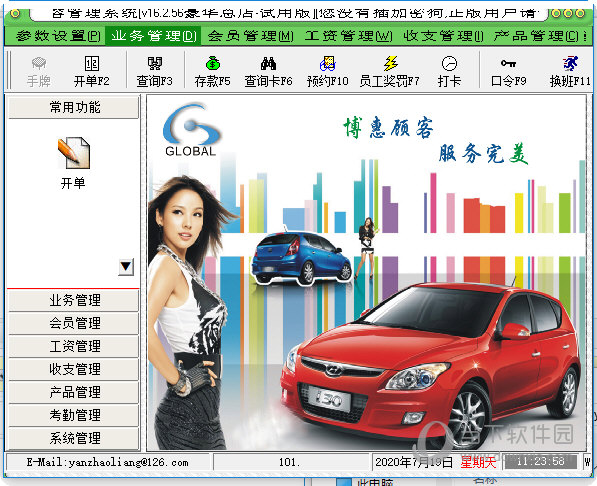The width and height of the screenshot is (597, 486).
Task: Open the 收支管理(I) menu
Action: 443,36
